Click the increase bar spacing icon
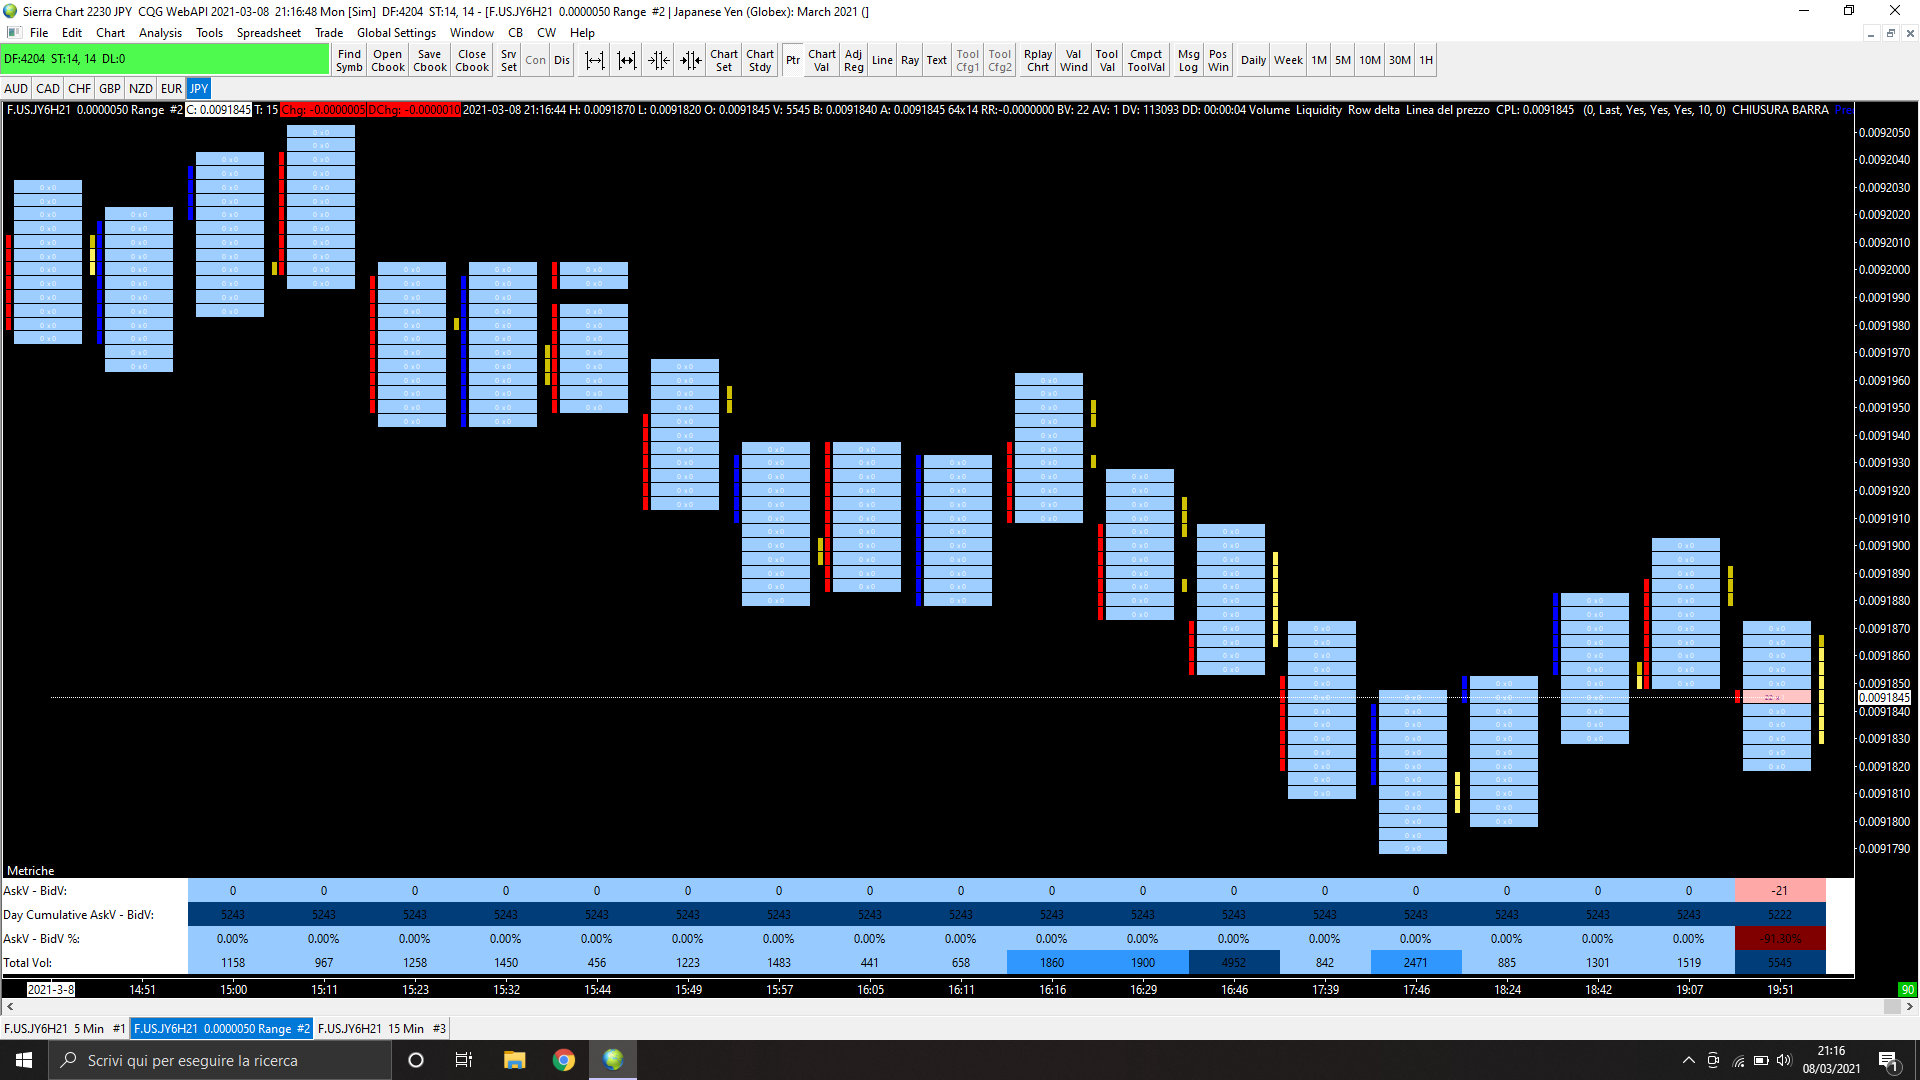The image size is (1920, 1080). [x=595, y=60]
